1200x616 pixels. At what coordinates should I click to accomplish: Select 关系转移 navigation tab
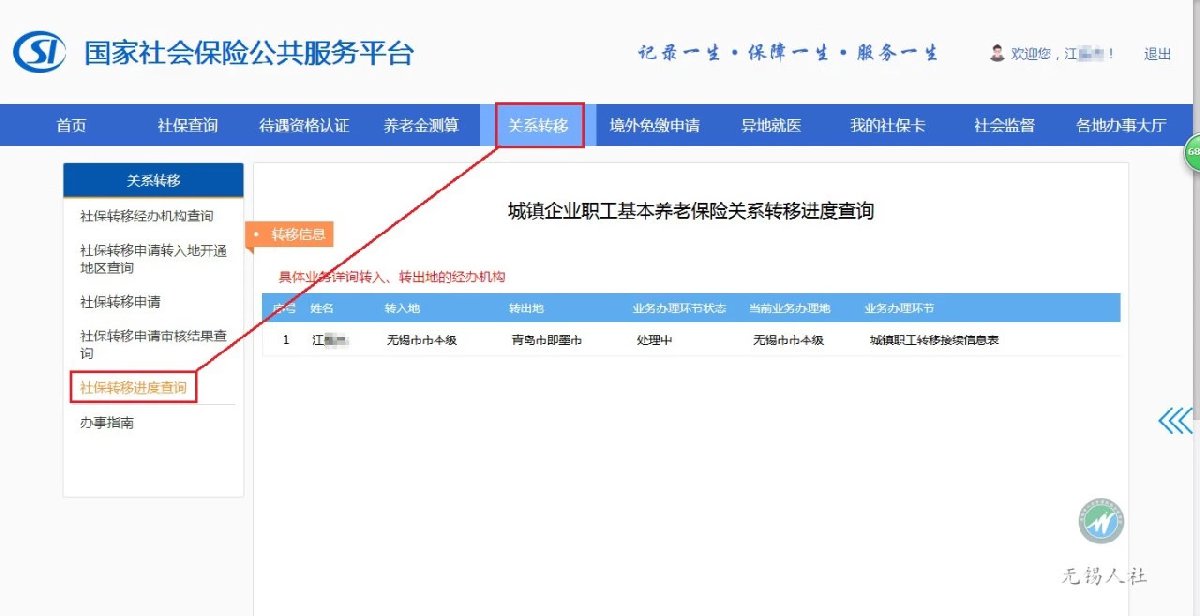point(539,126)
